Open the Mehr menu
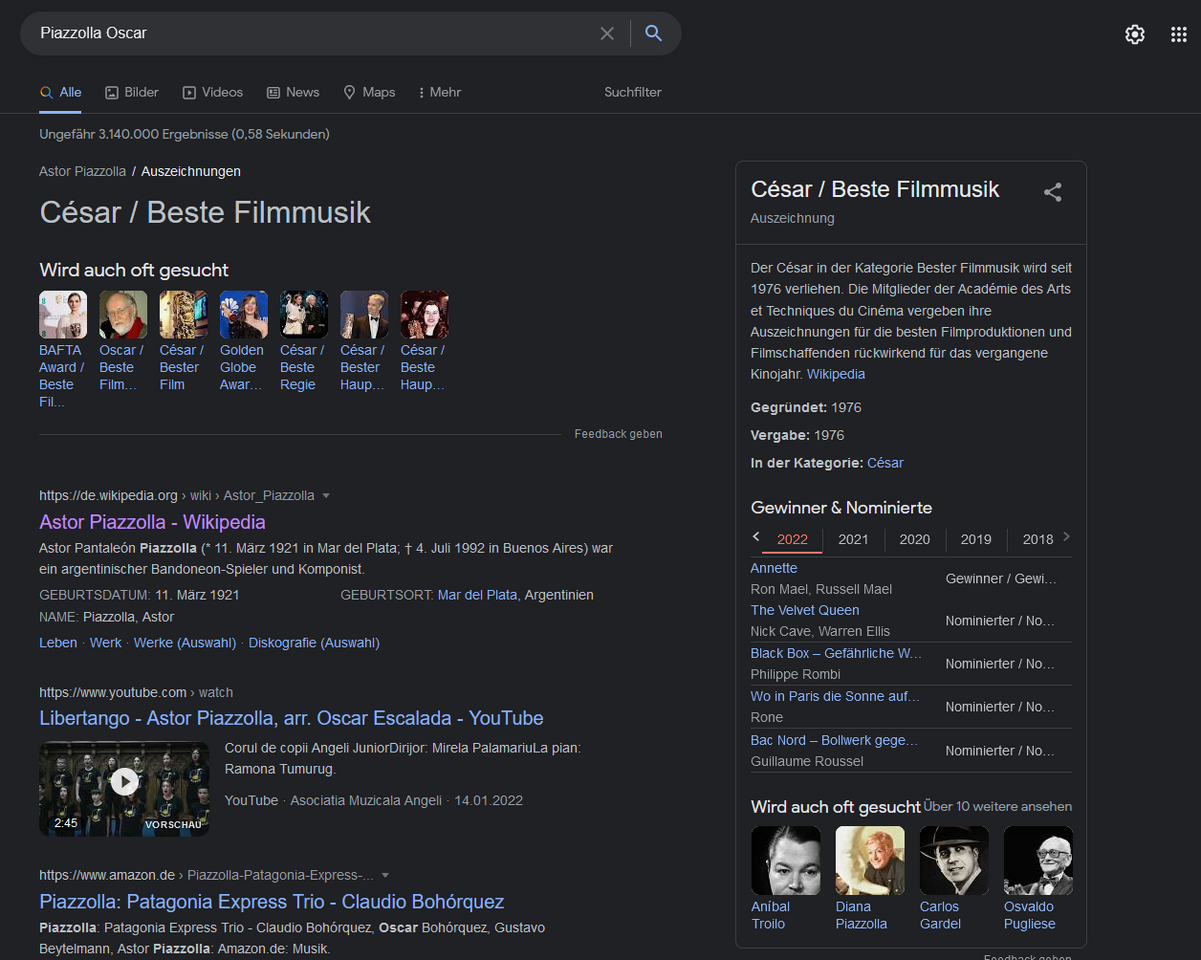Screen dimensions: 1201x960 tap(440, 92)
